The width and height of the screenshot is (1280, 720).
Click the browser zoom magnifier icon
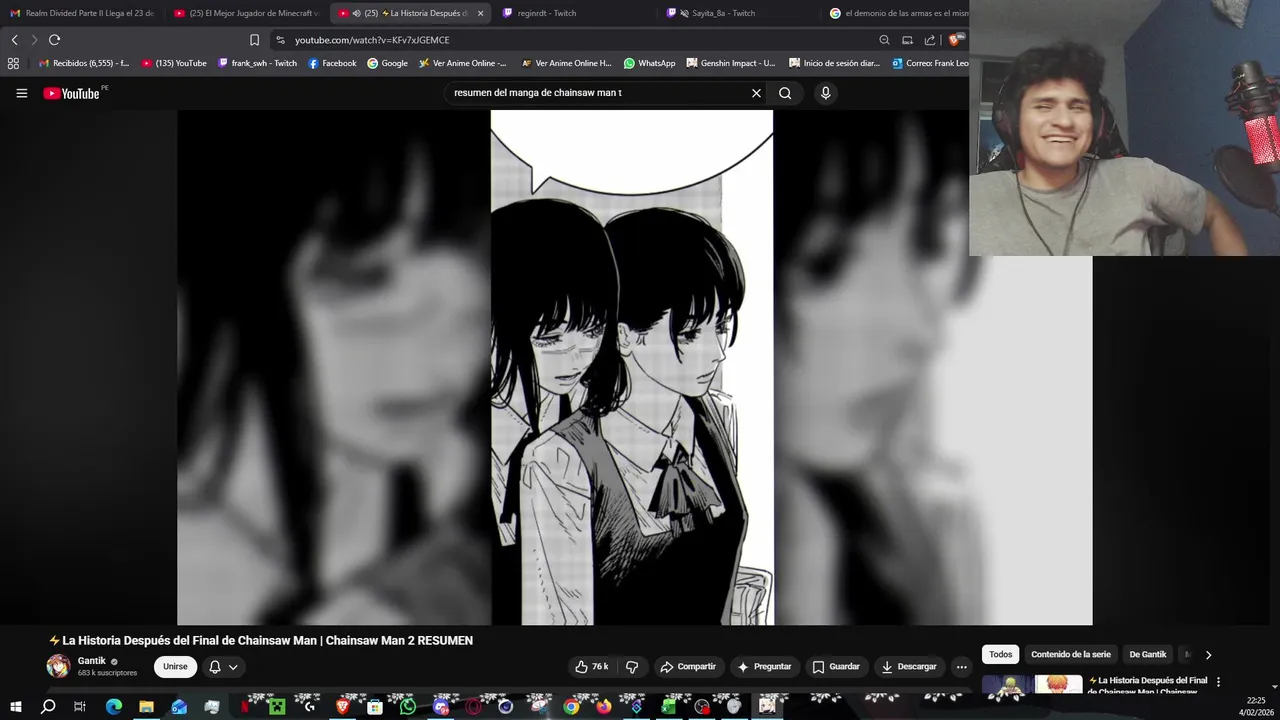[x=884, y=40]
